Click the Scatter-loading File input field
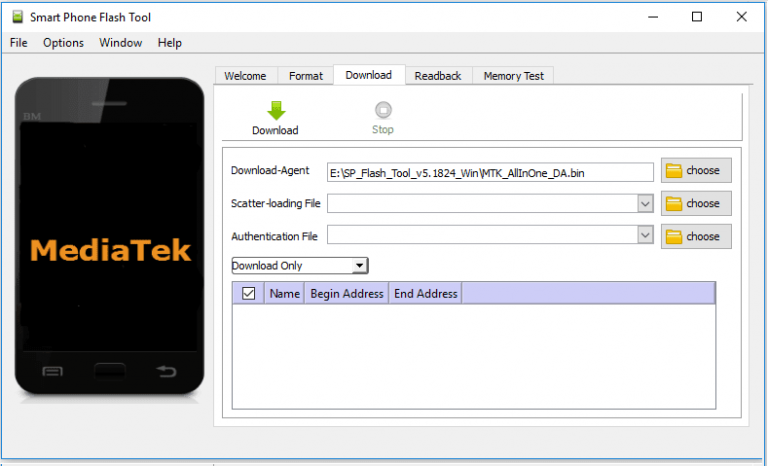Viewport: 768px width, 466px height. pyautogui.click(x=482, y=203)
